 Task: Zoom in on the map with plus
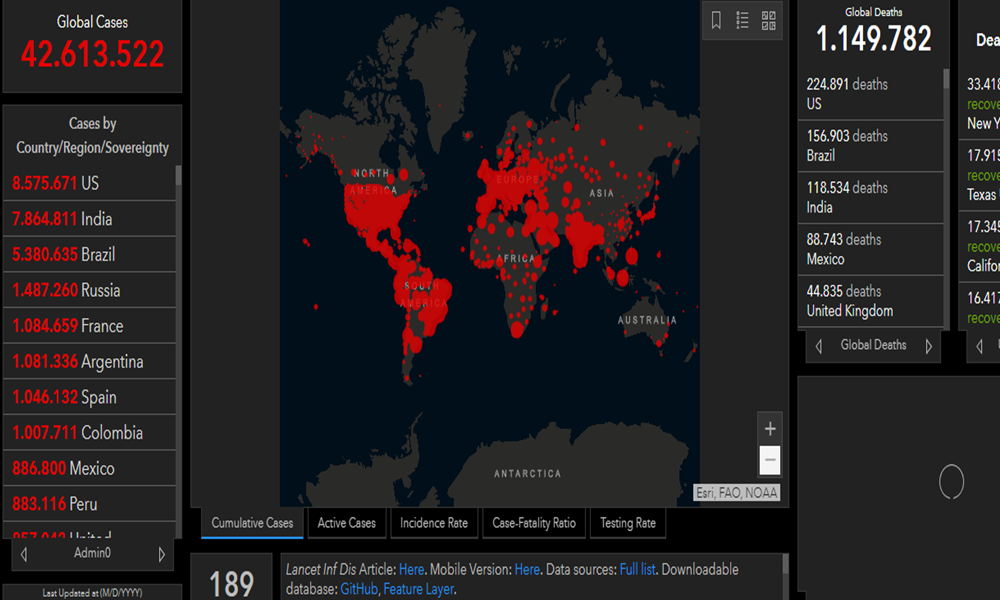coord(770,429)
